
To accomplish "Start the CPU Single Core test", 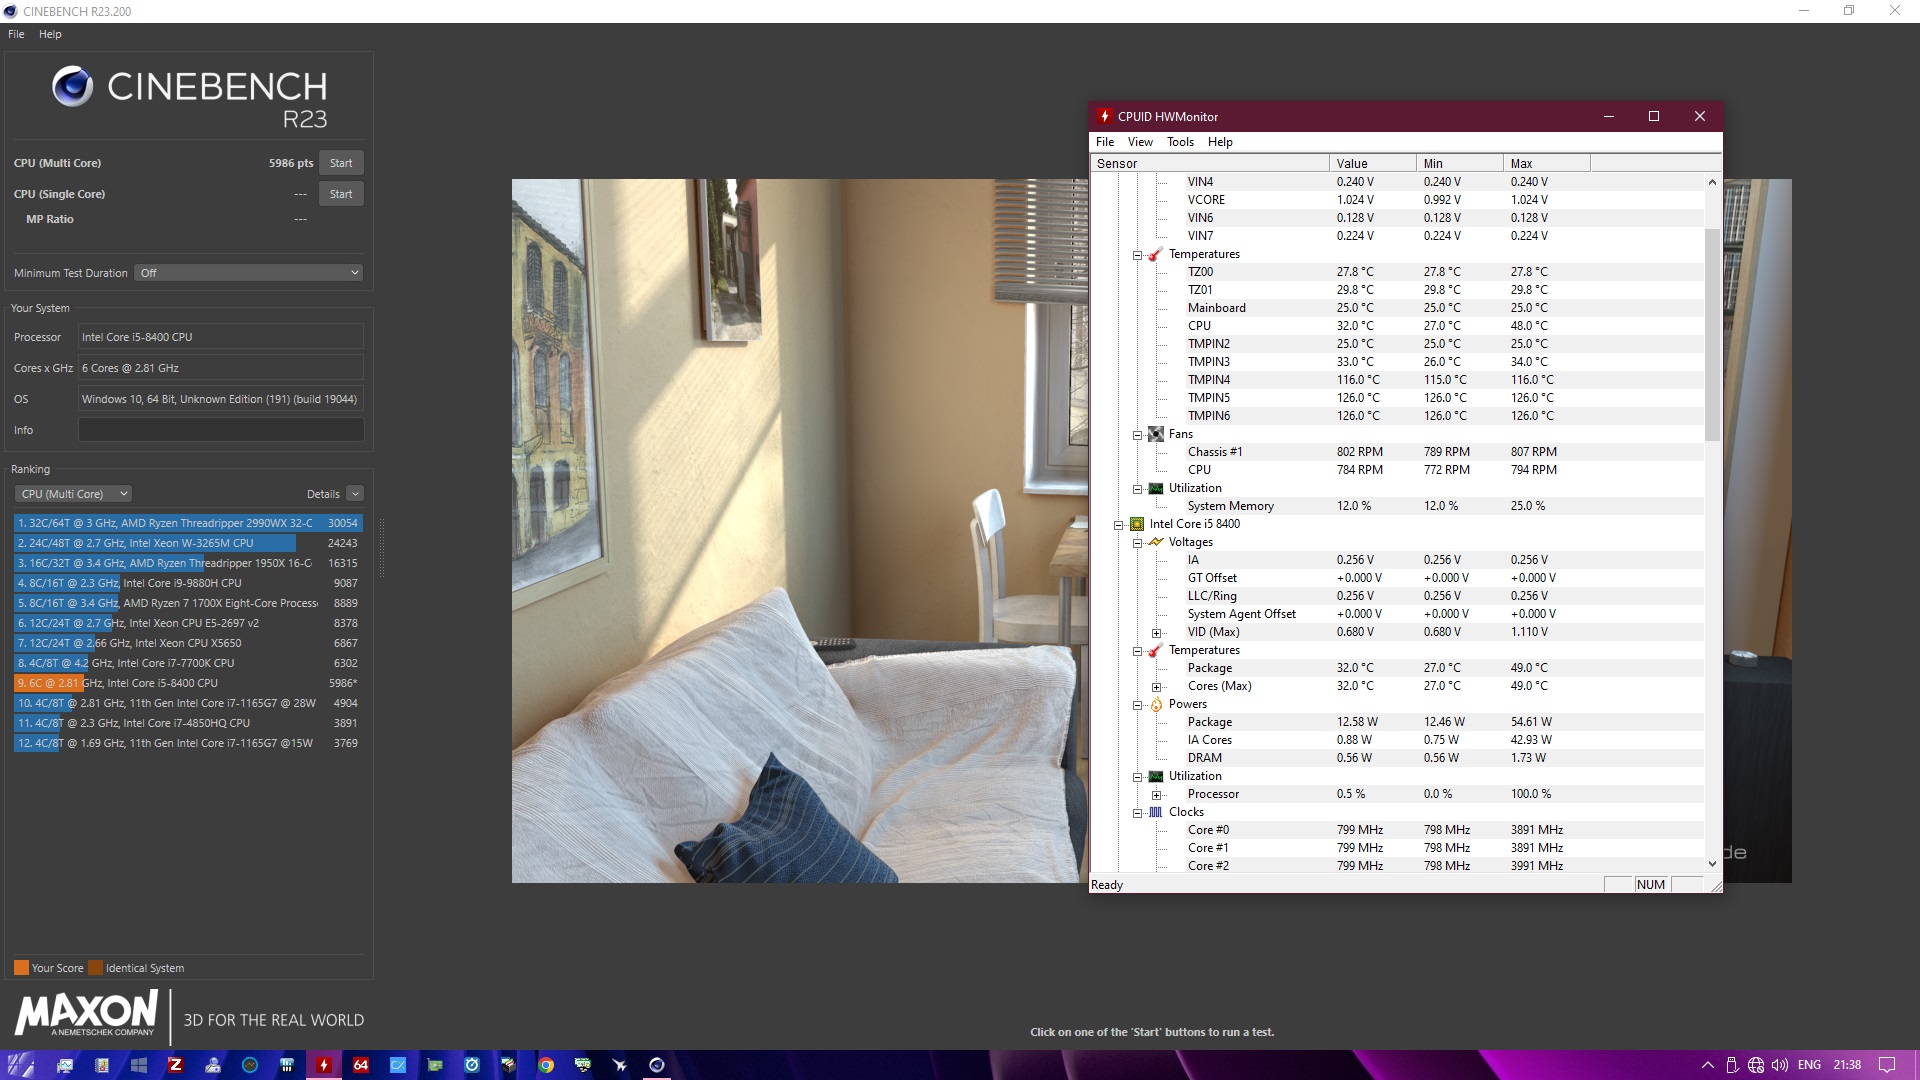I will (340, 194).
